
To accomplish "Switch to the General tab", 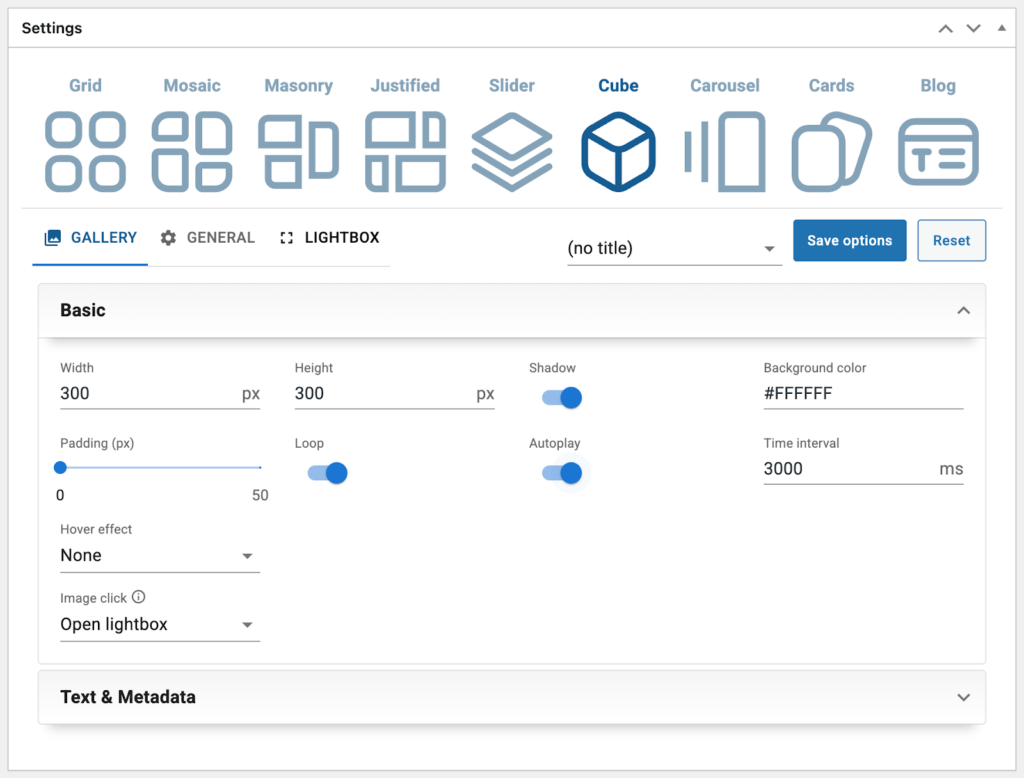I will [208, 238].
